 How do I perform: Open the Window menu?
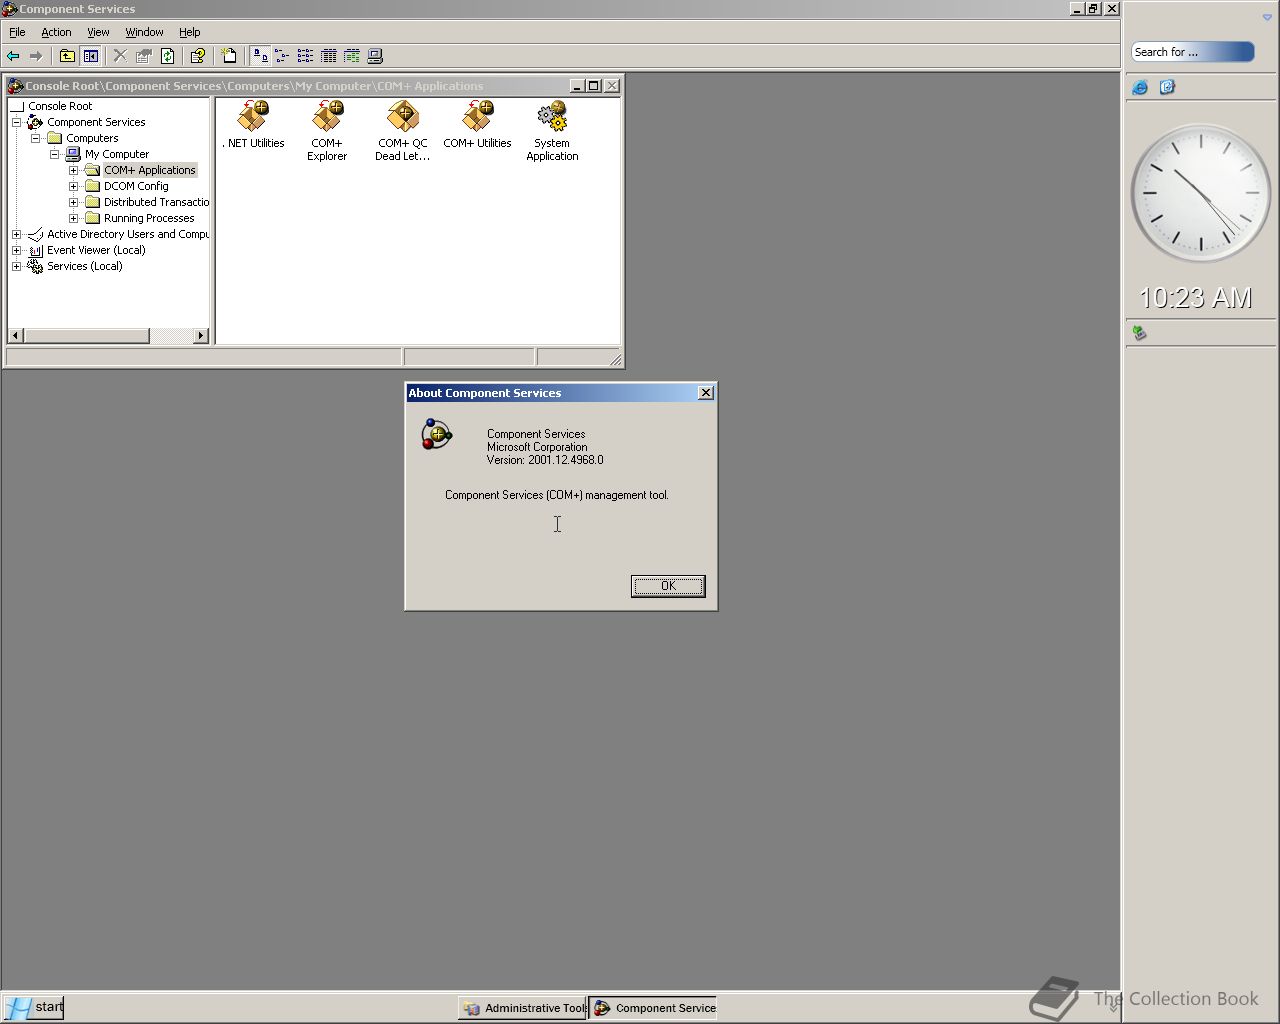(144, 32)
